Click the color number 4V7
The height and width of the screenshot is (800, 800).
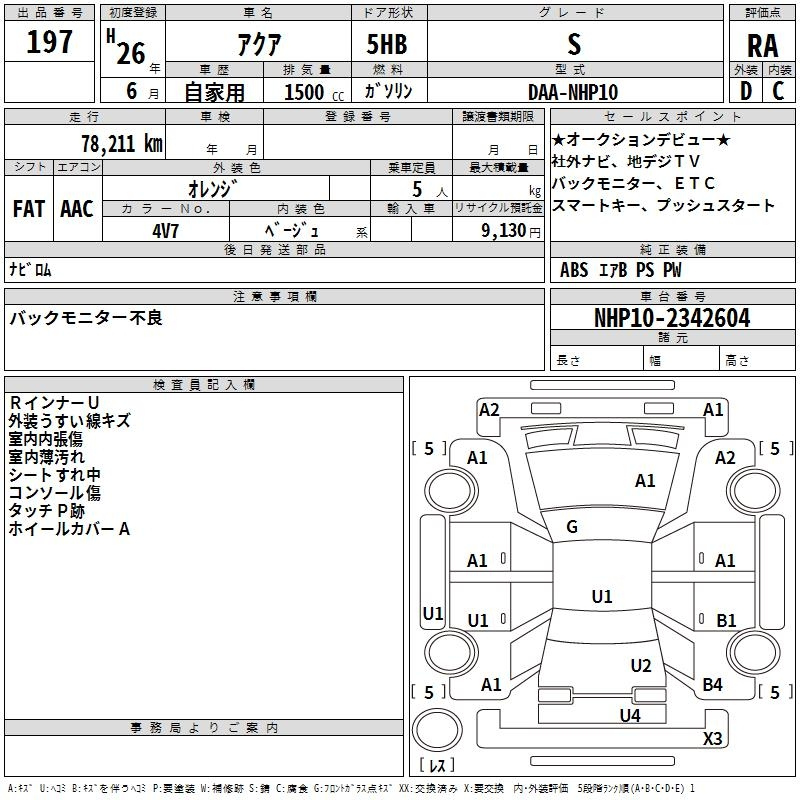(165, 231)
